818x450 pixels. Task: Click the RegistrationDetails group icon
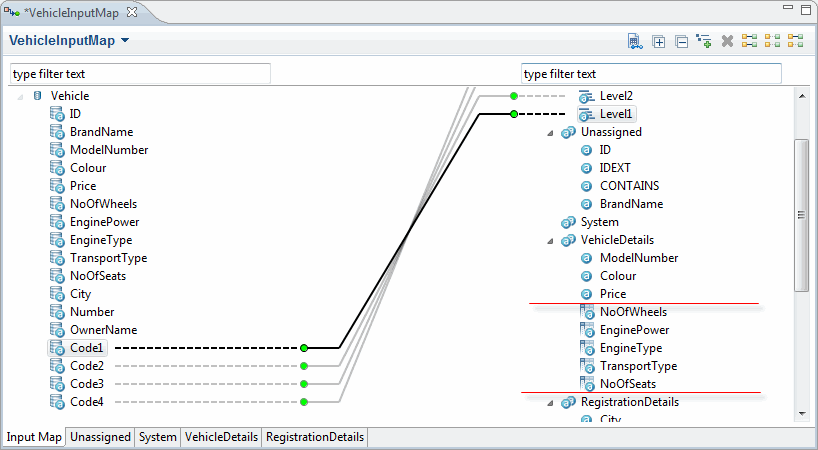[x=568, y=403]
